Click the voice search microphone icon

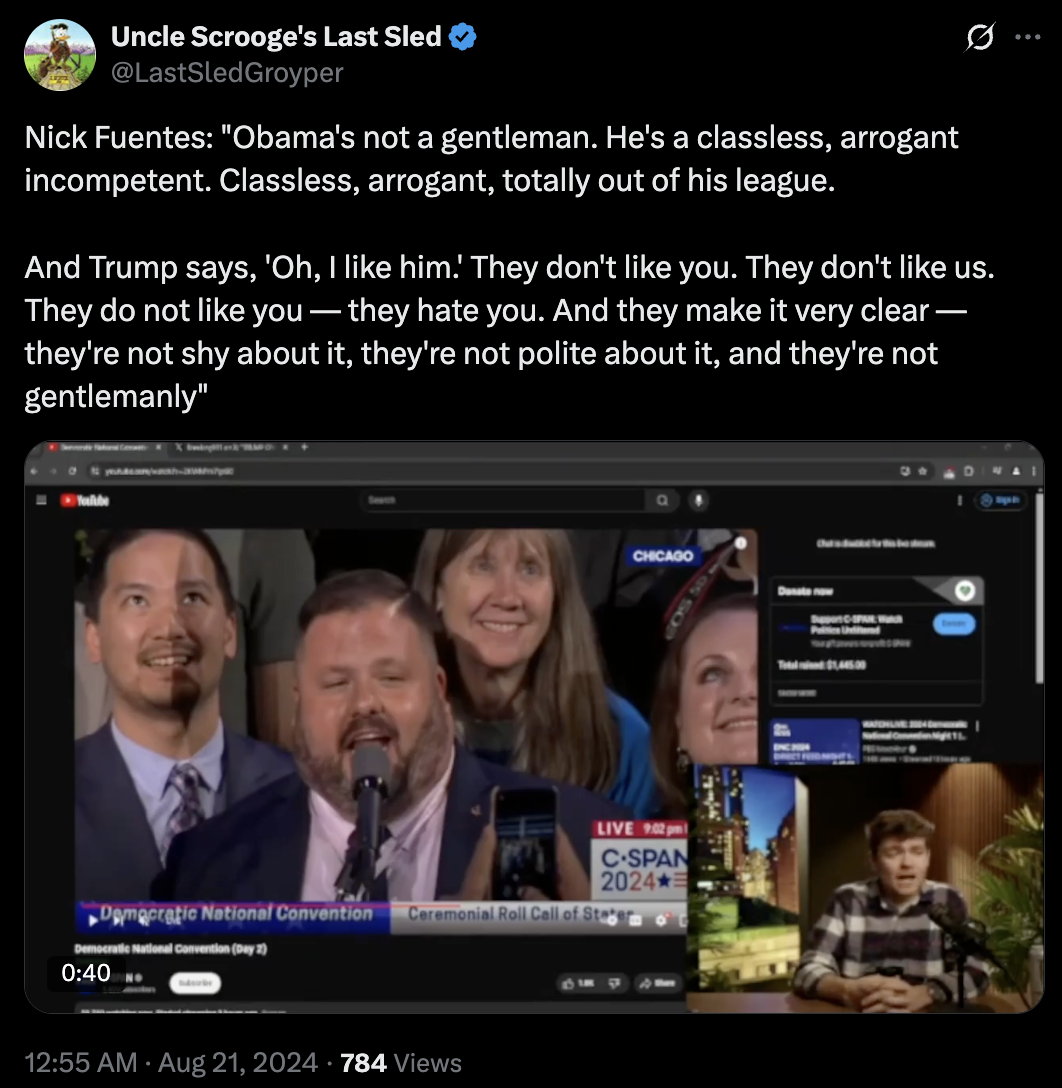click(699, 500)
